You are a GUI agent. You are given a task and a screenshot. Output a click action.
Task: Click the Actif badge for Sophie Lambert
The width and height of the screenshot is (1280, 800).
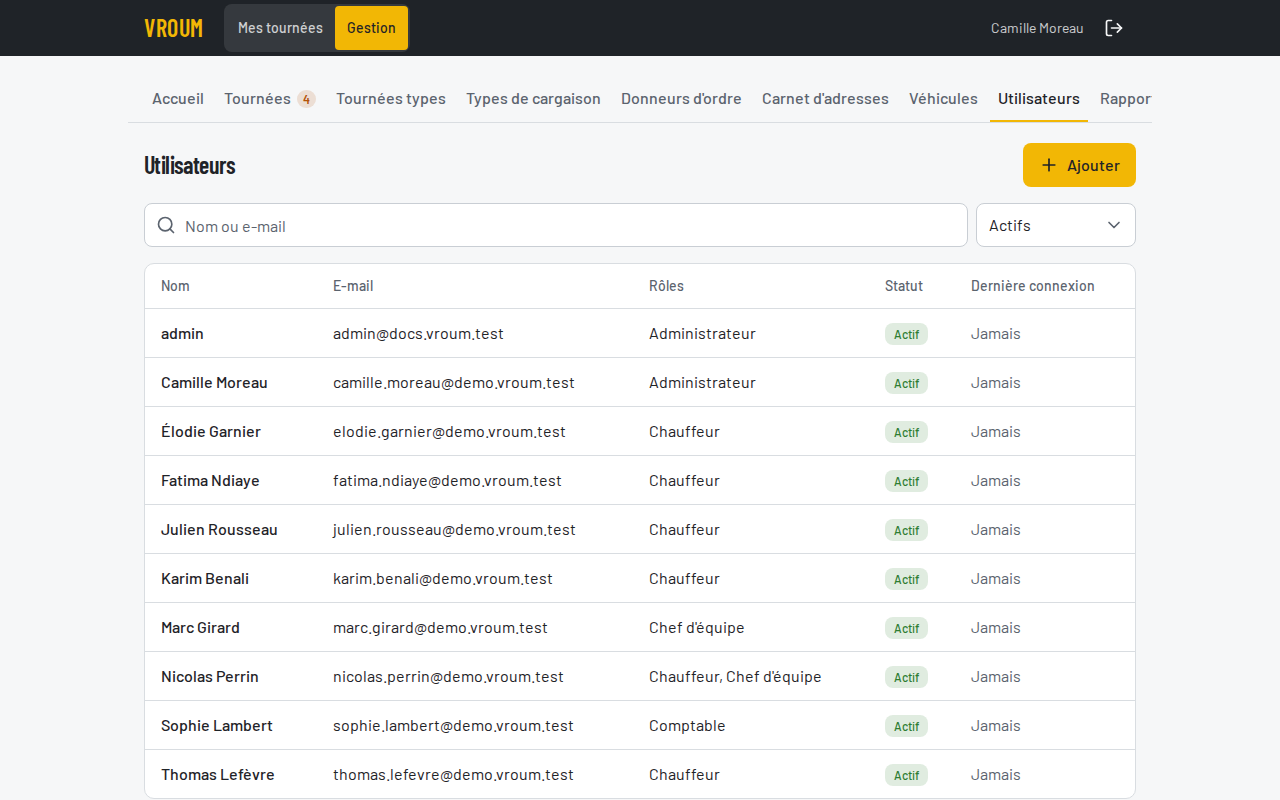906,726
